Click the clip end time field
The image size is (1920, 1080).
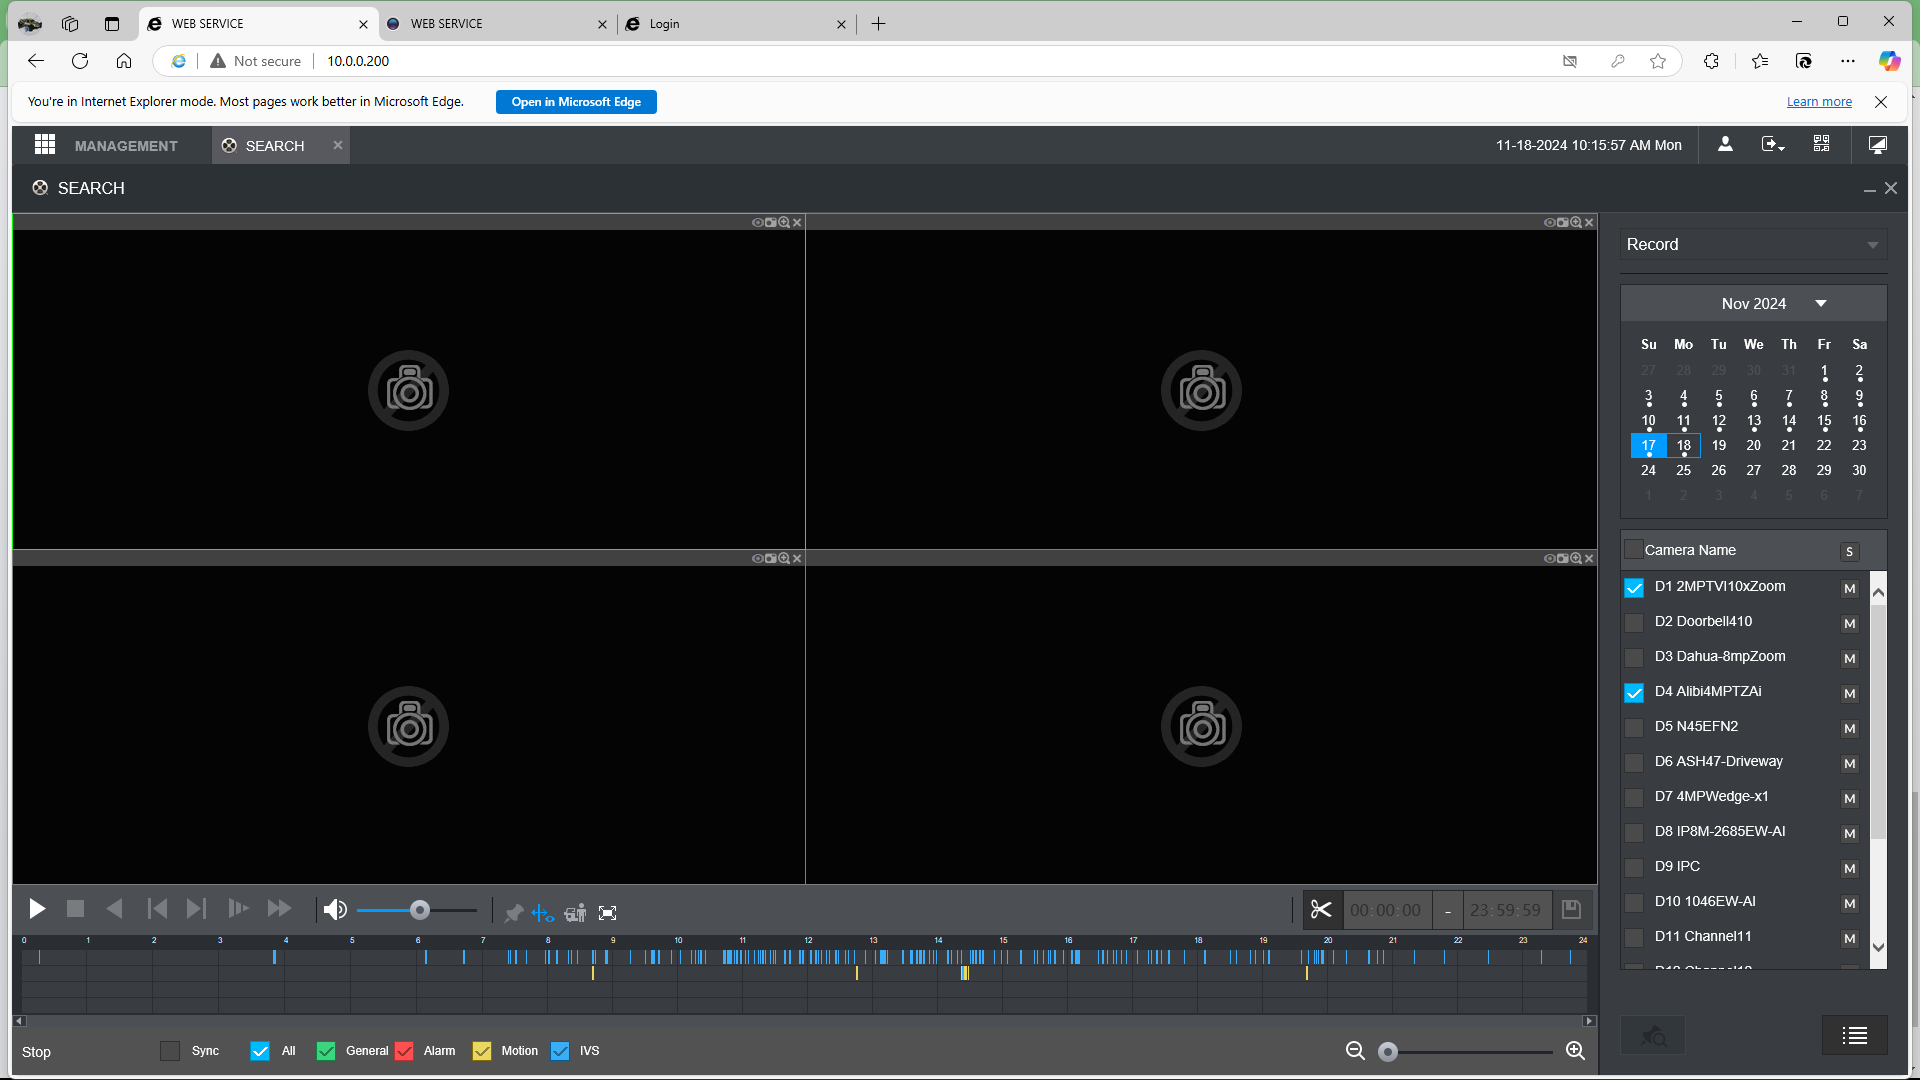[1506, 911]
